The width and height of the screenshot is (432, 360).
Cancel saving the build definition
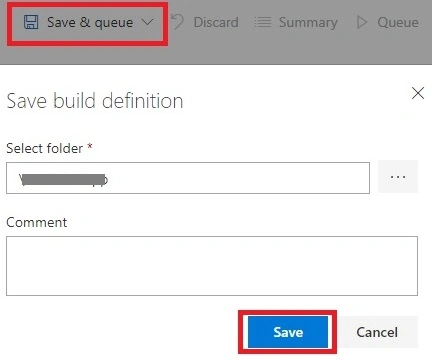[377, 332]
